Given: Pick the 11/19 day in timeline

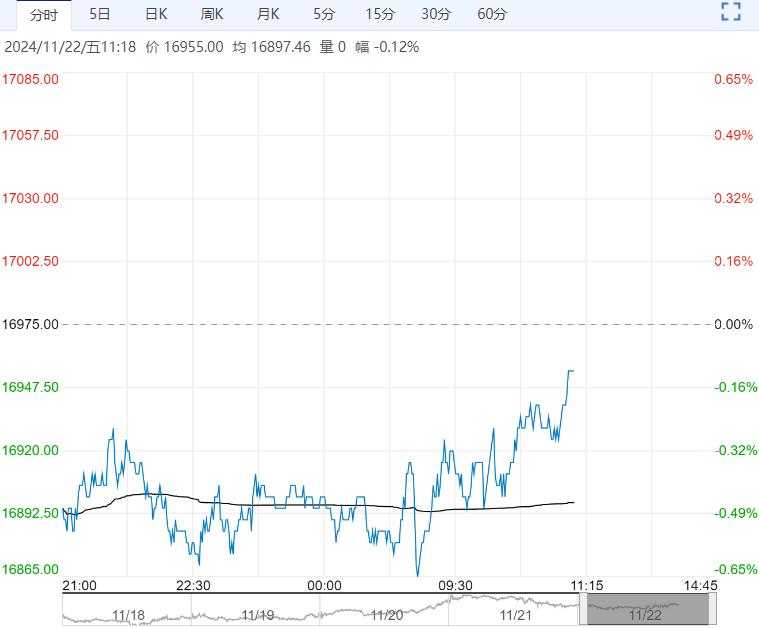Looking at the screenshot, I should pyautogui.click(x=257, y=614).
